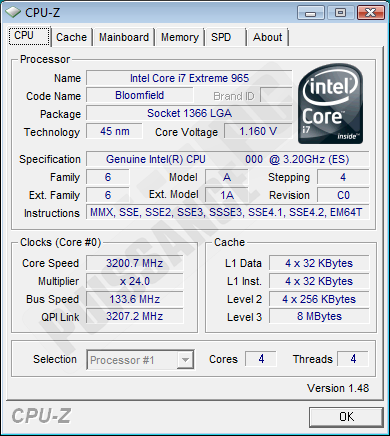Viewport: 390px width, 436px height.
Task: Click the Package value Socket 1366 LGA
Action: tap(189, 113)
